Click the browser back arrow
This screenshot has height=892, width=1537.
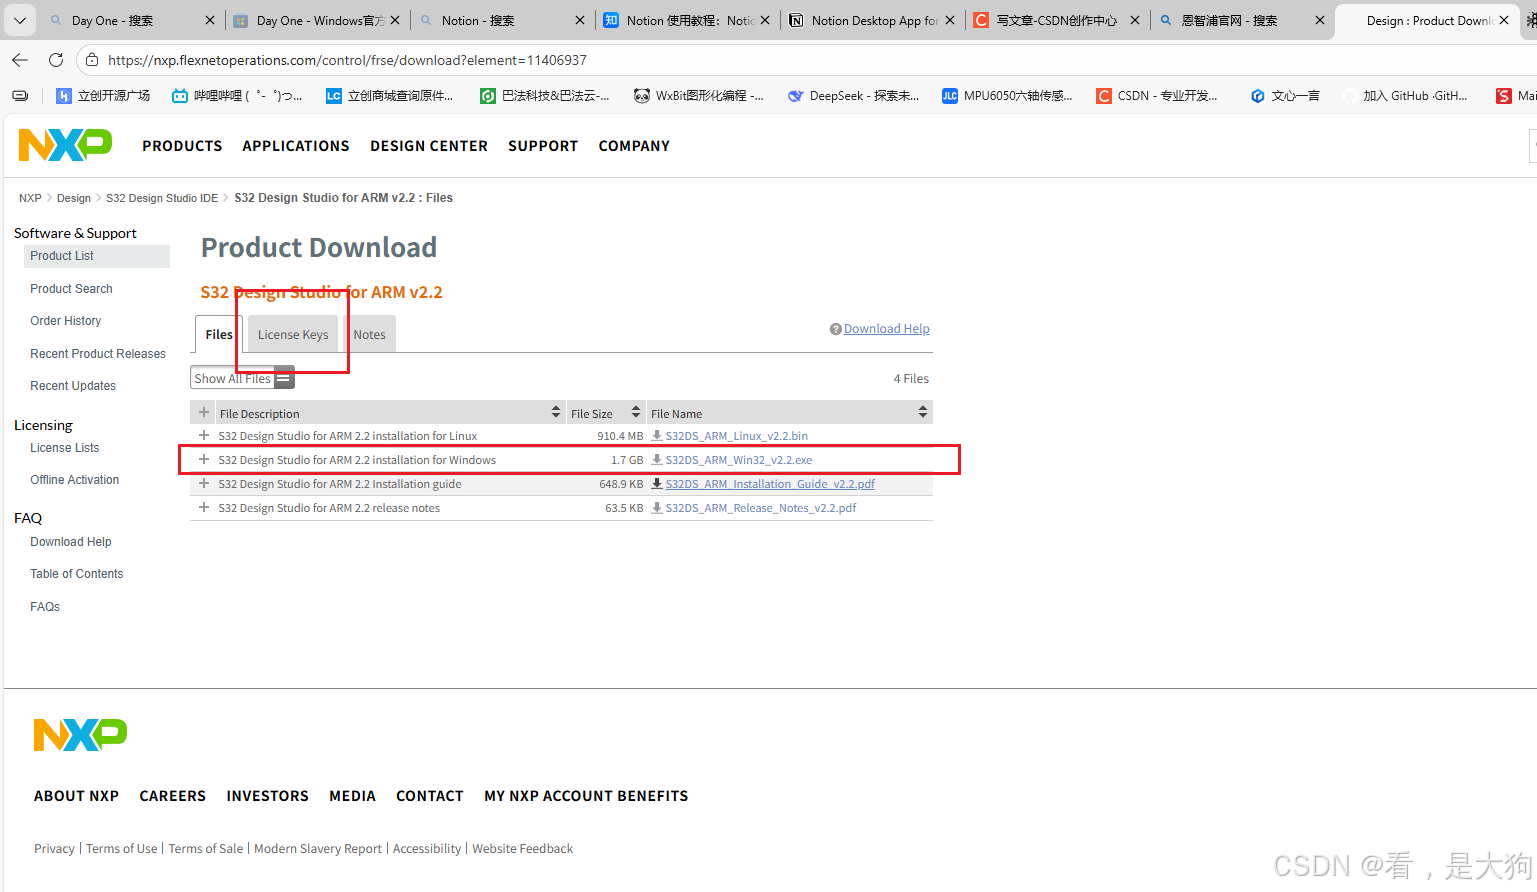click(20, 60)
